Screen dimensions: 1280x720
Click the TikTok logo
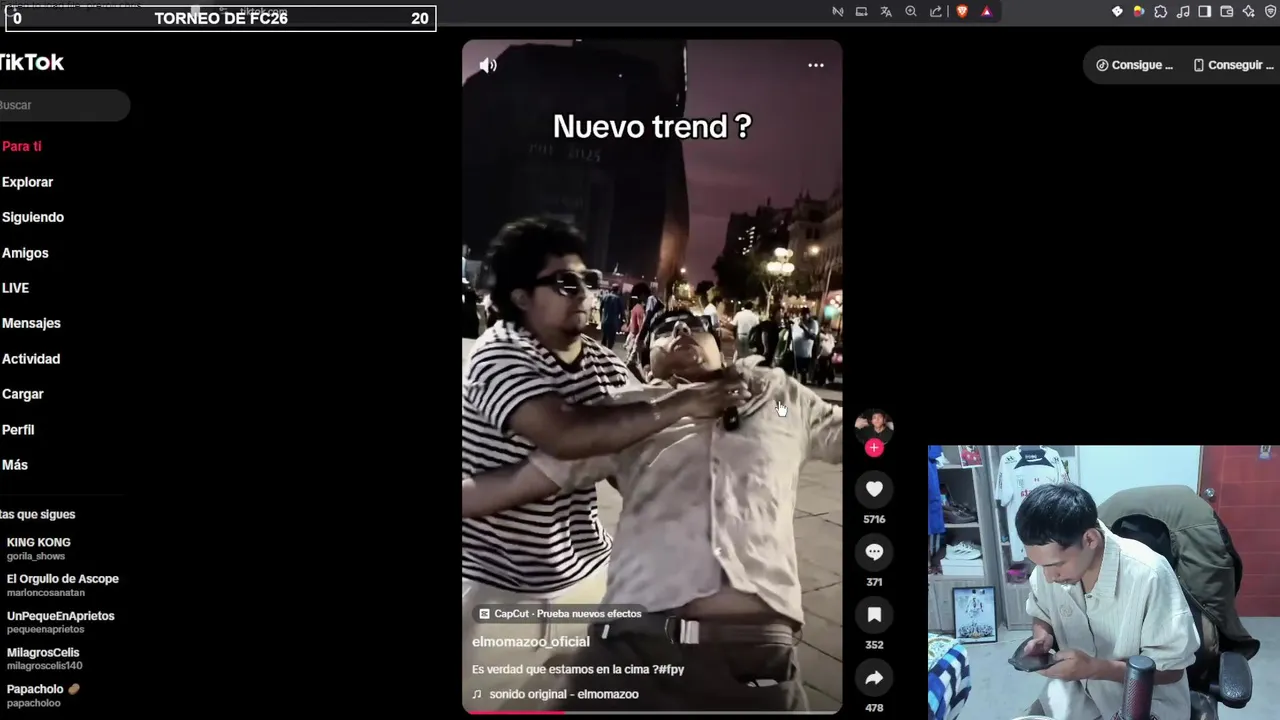(31, 62)
